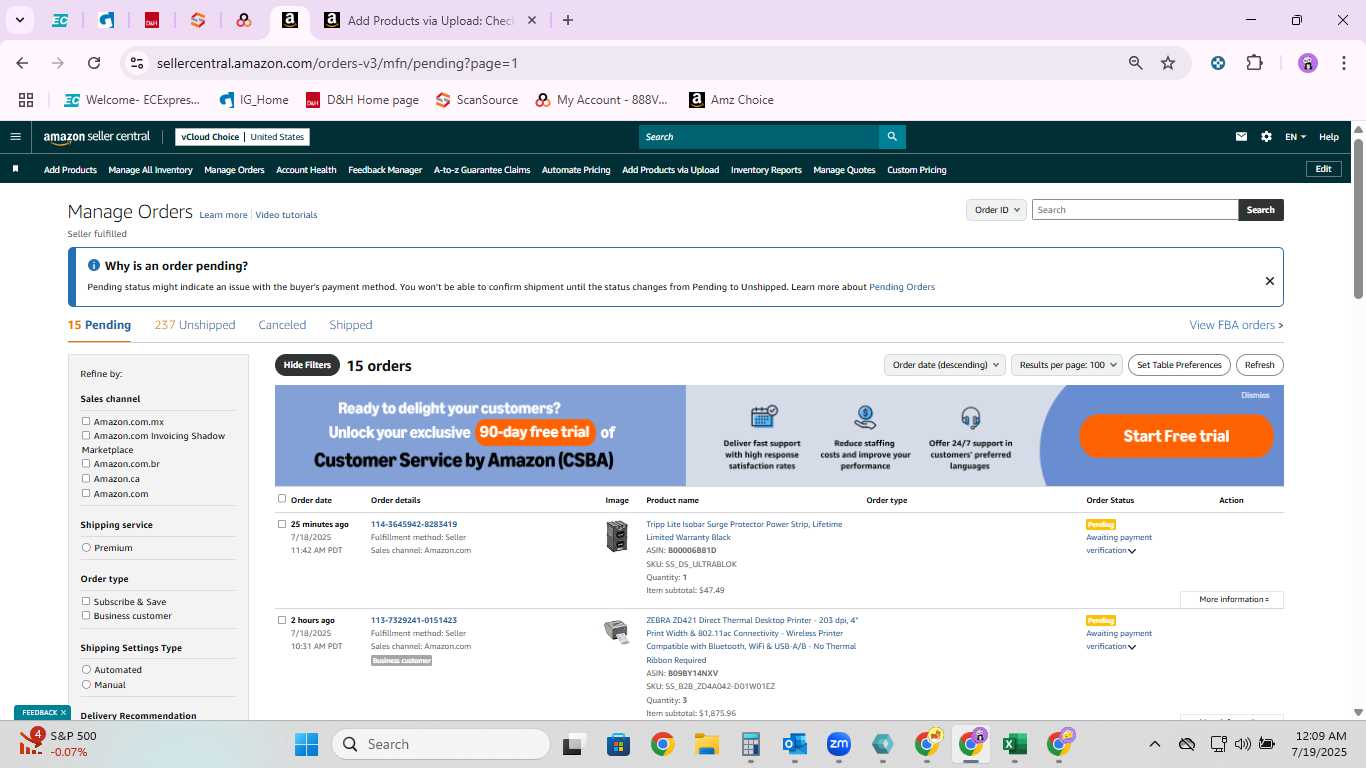Image resolution: width=1366 pixels, height=768 pixels.
Task: Click the Amazon Seller Central logo
Action: coord(97,137)
